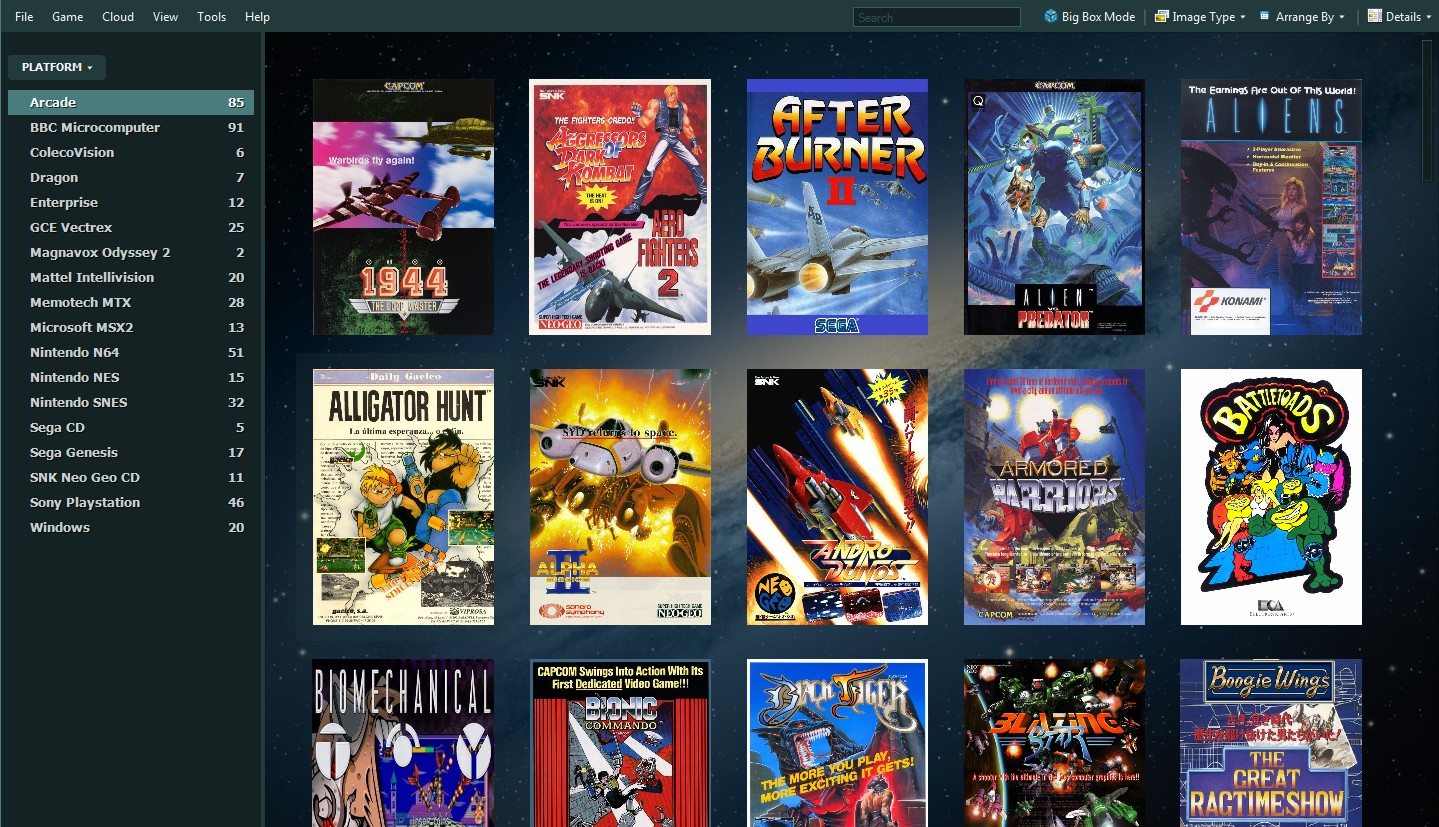Select the Nintendo N64 platform
This screenshot has height=827, width=1439.
[131, 352]
